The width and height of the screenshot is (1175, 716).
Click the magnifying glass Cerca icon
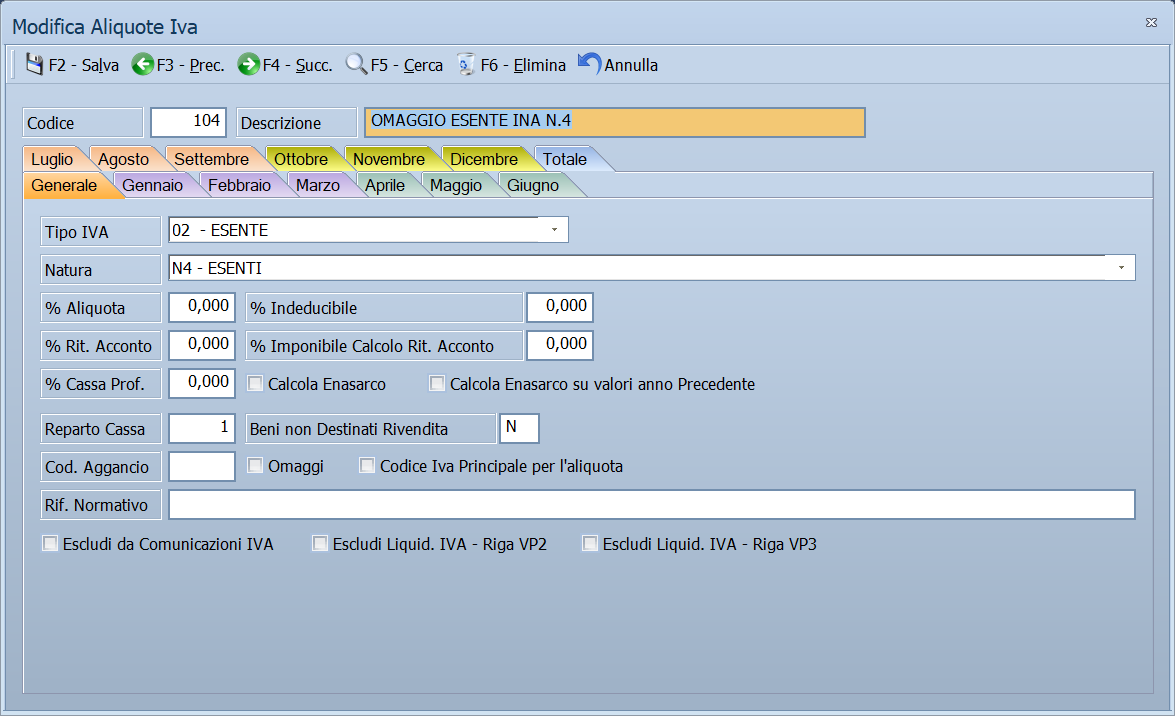[356, 64]
